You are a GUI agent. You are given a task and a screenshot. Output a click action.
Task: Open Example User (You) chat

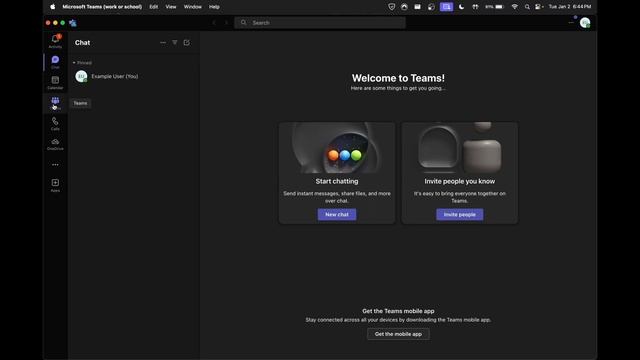pyautogui.click(x=133, y=76)
